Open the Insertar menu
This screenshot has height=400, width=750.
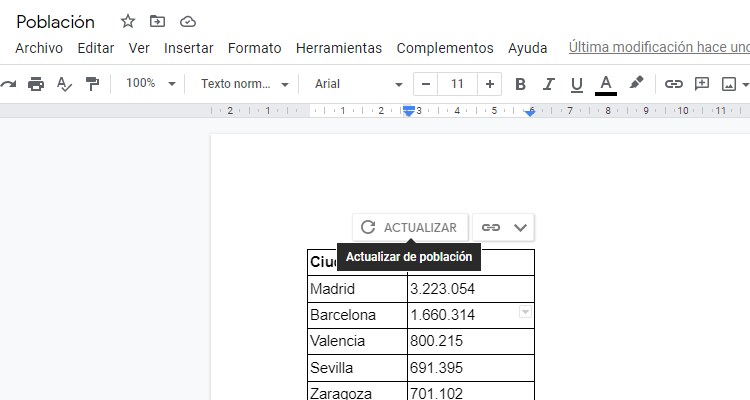[x=188, y=48]
